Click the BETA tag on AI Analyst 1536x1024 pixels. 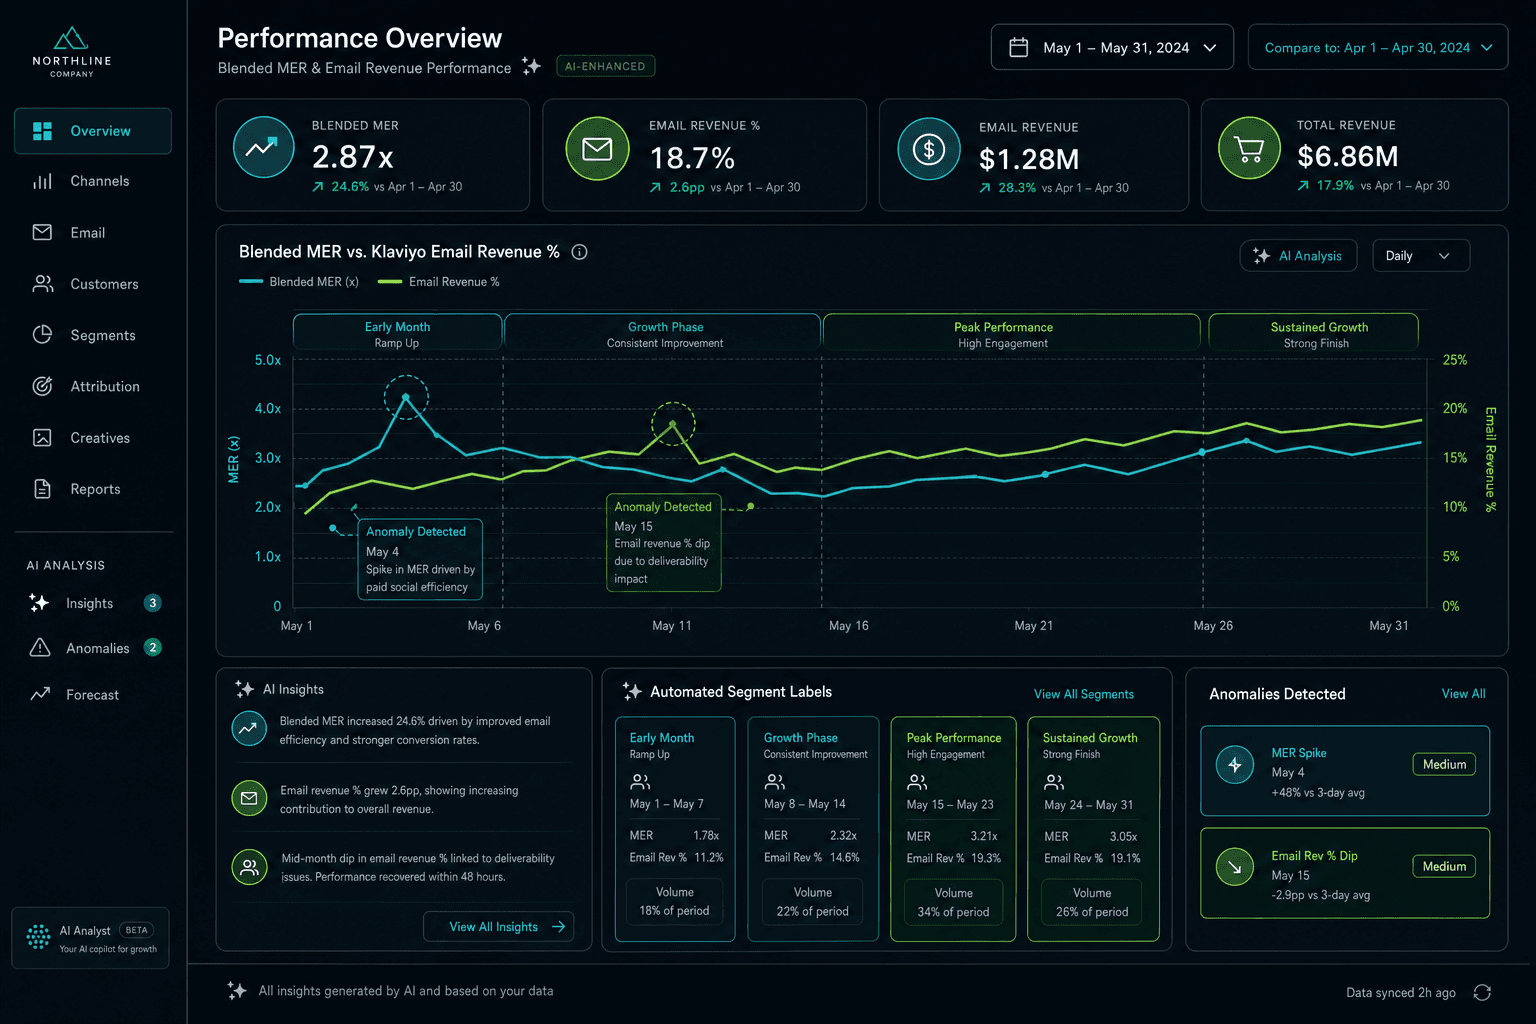coord(136,930)
